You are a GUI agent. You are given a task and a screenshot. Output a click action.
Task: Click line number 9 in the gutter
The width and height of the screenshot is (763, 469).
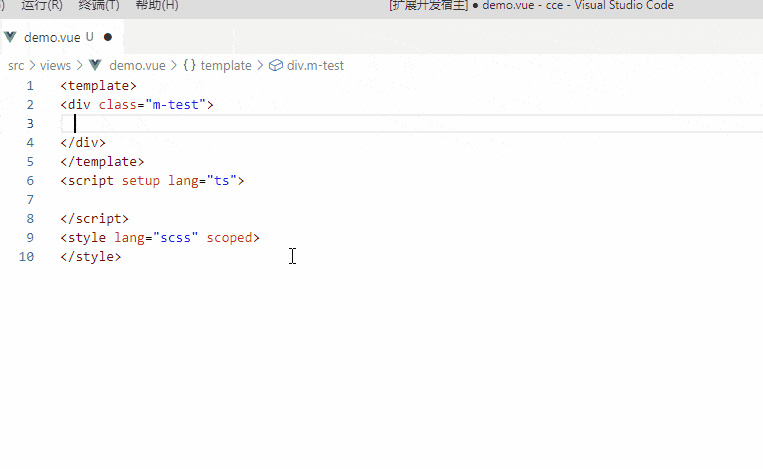[30, 238]
